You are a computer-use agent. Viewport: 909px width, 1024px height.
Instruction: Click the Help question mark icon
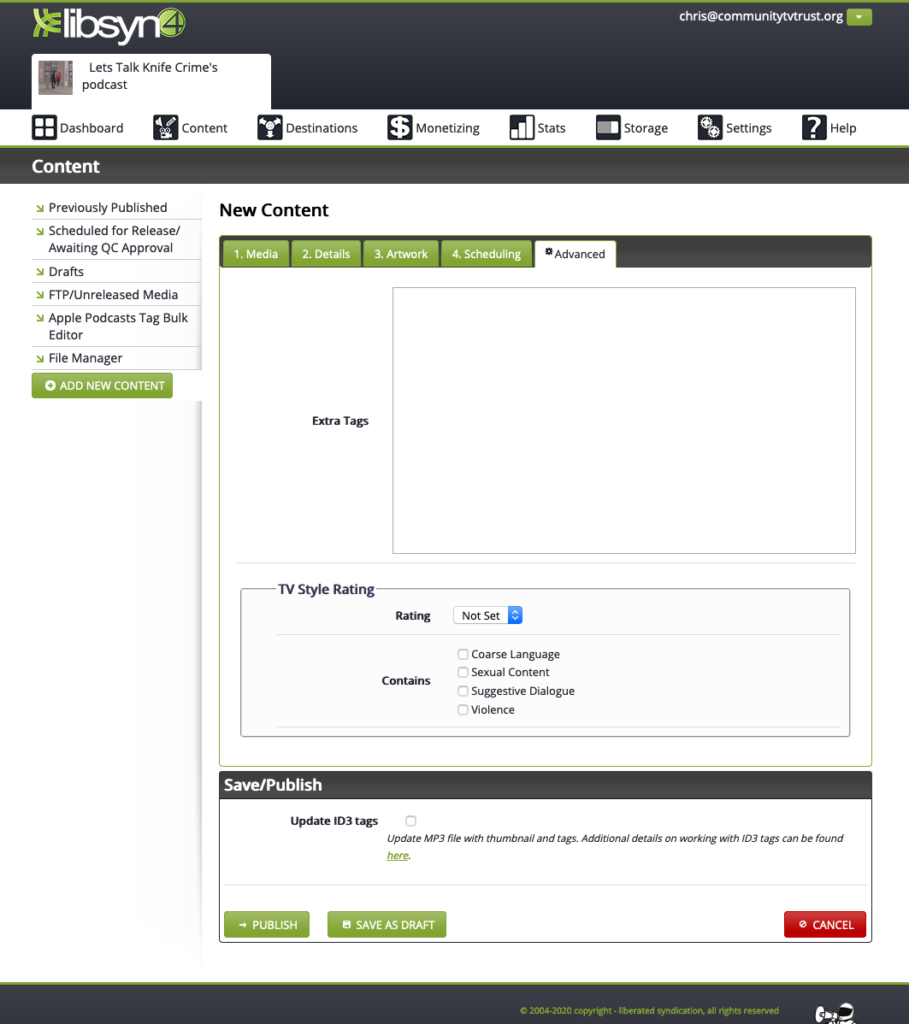tap(814, 127)
